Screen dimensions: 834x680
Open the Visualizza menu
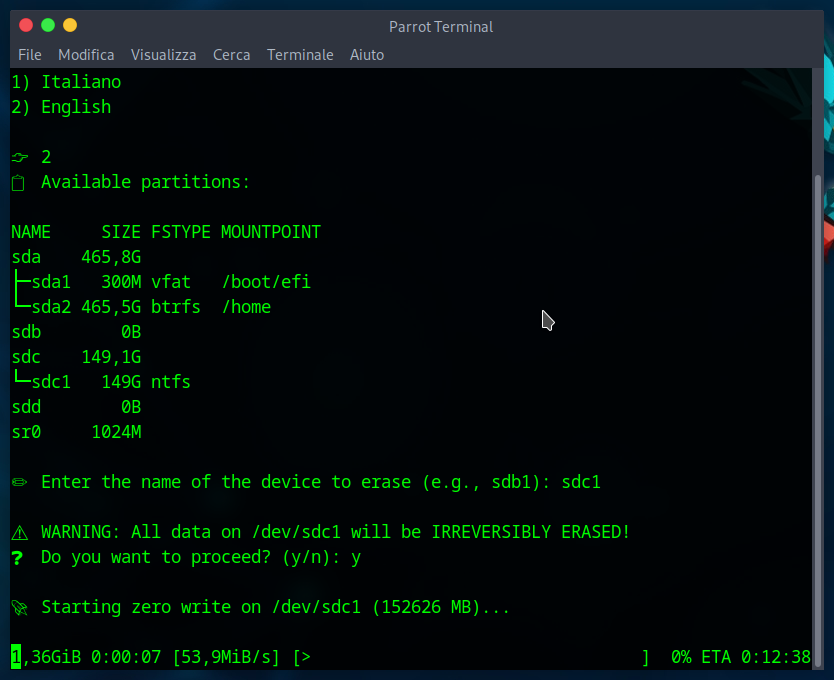tap(163, 55)
